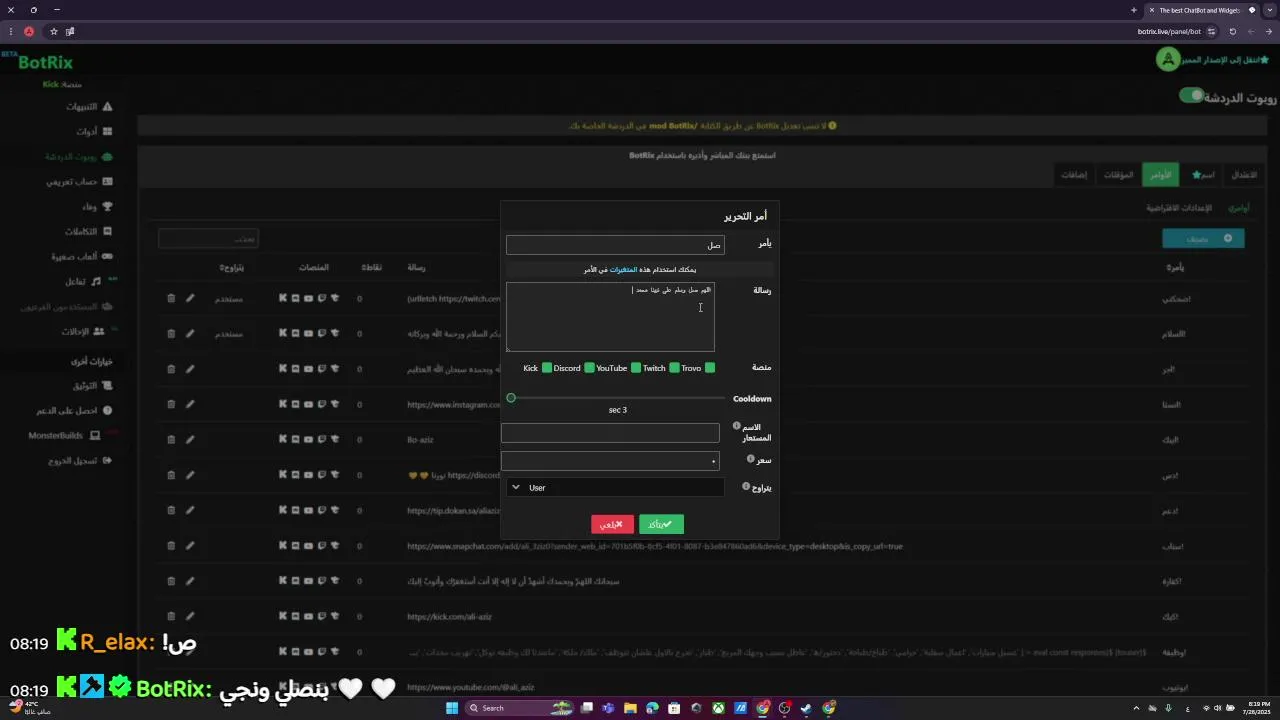Screen dimensions: 1280x720
Task: Adjust the Cooldown slider handle
Action: pyautogui.click(x=511, y=398)
